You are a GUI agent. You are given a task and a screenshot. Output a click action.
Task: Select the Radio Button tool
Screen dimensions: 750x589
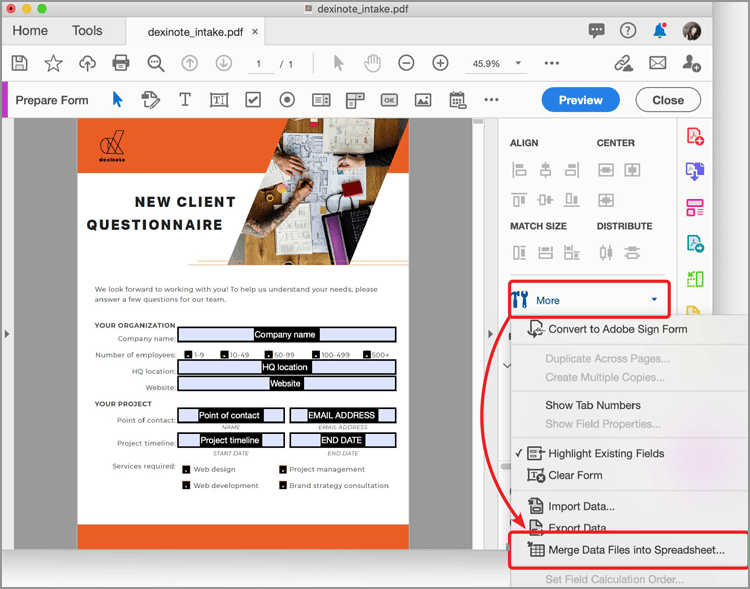click(x=287, y=100)
